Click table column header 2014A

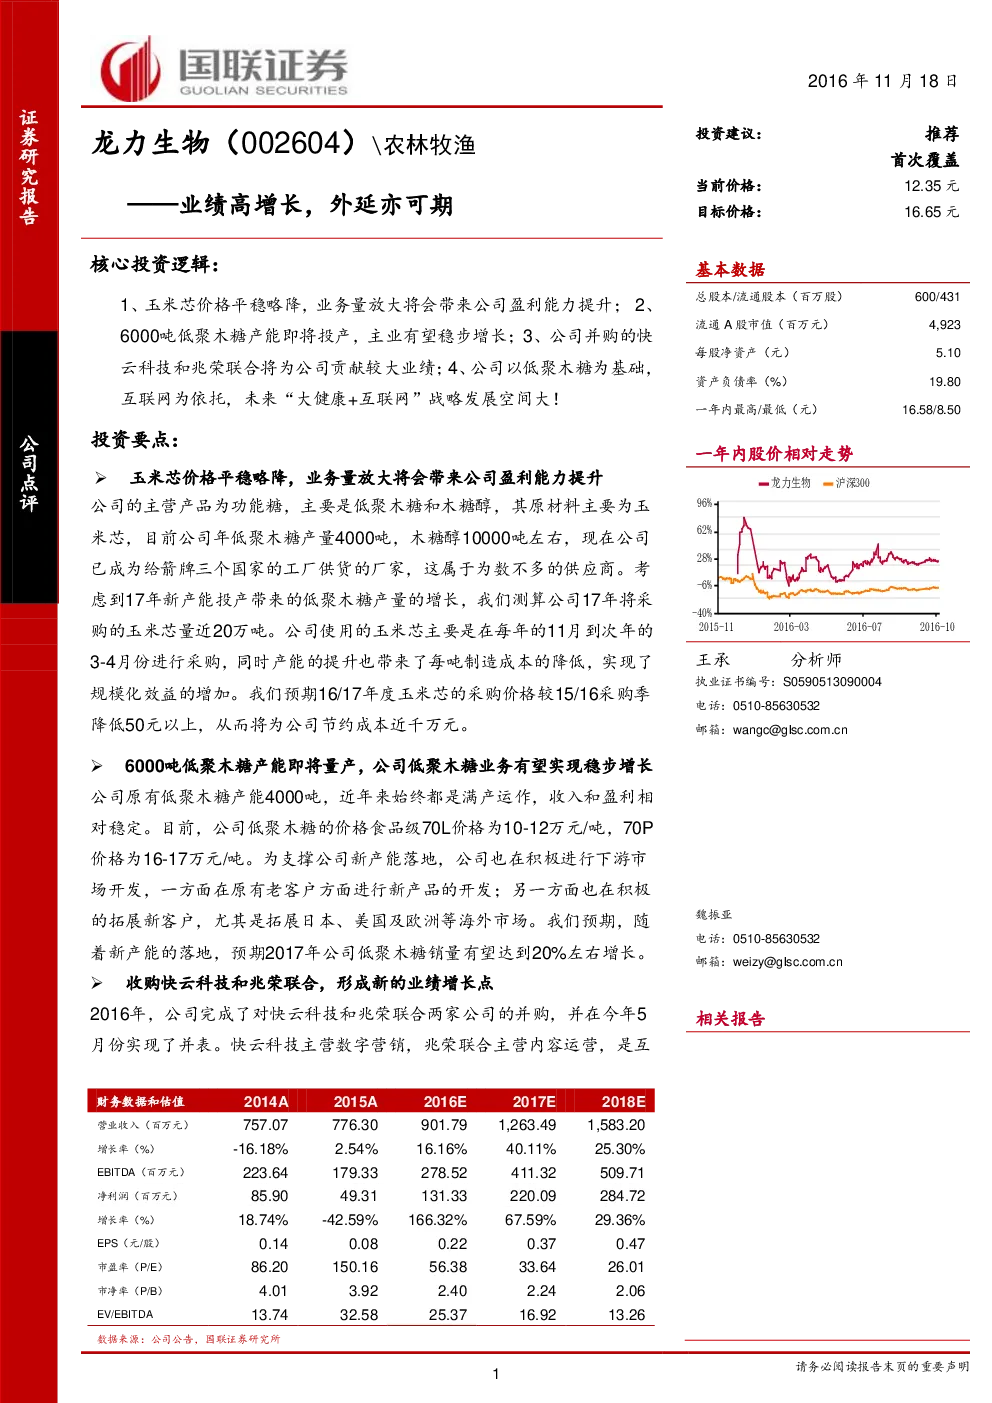pos(266,1102)
